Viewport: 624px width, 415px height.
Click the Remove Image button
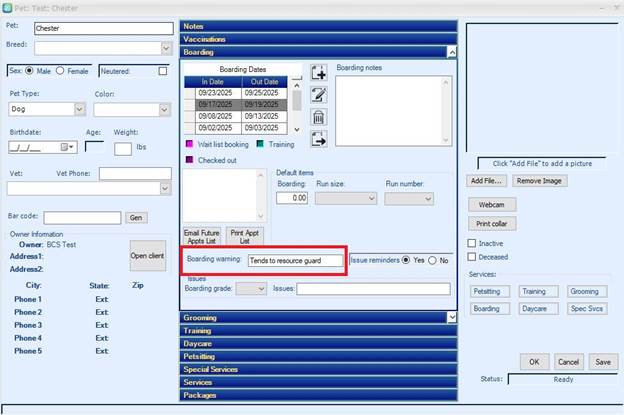[539, 181]
